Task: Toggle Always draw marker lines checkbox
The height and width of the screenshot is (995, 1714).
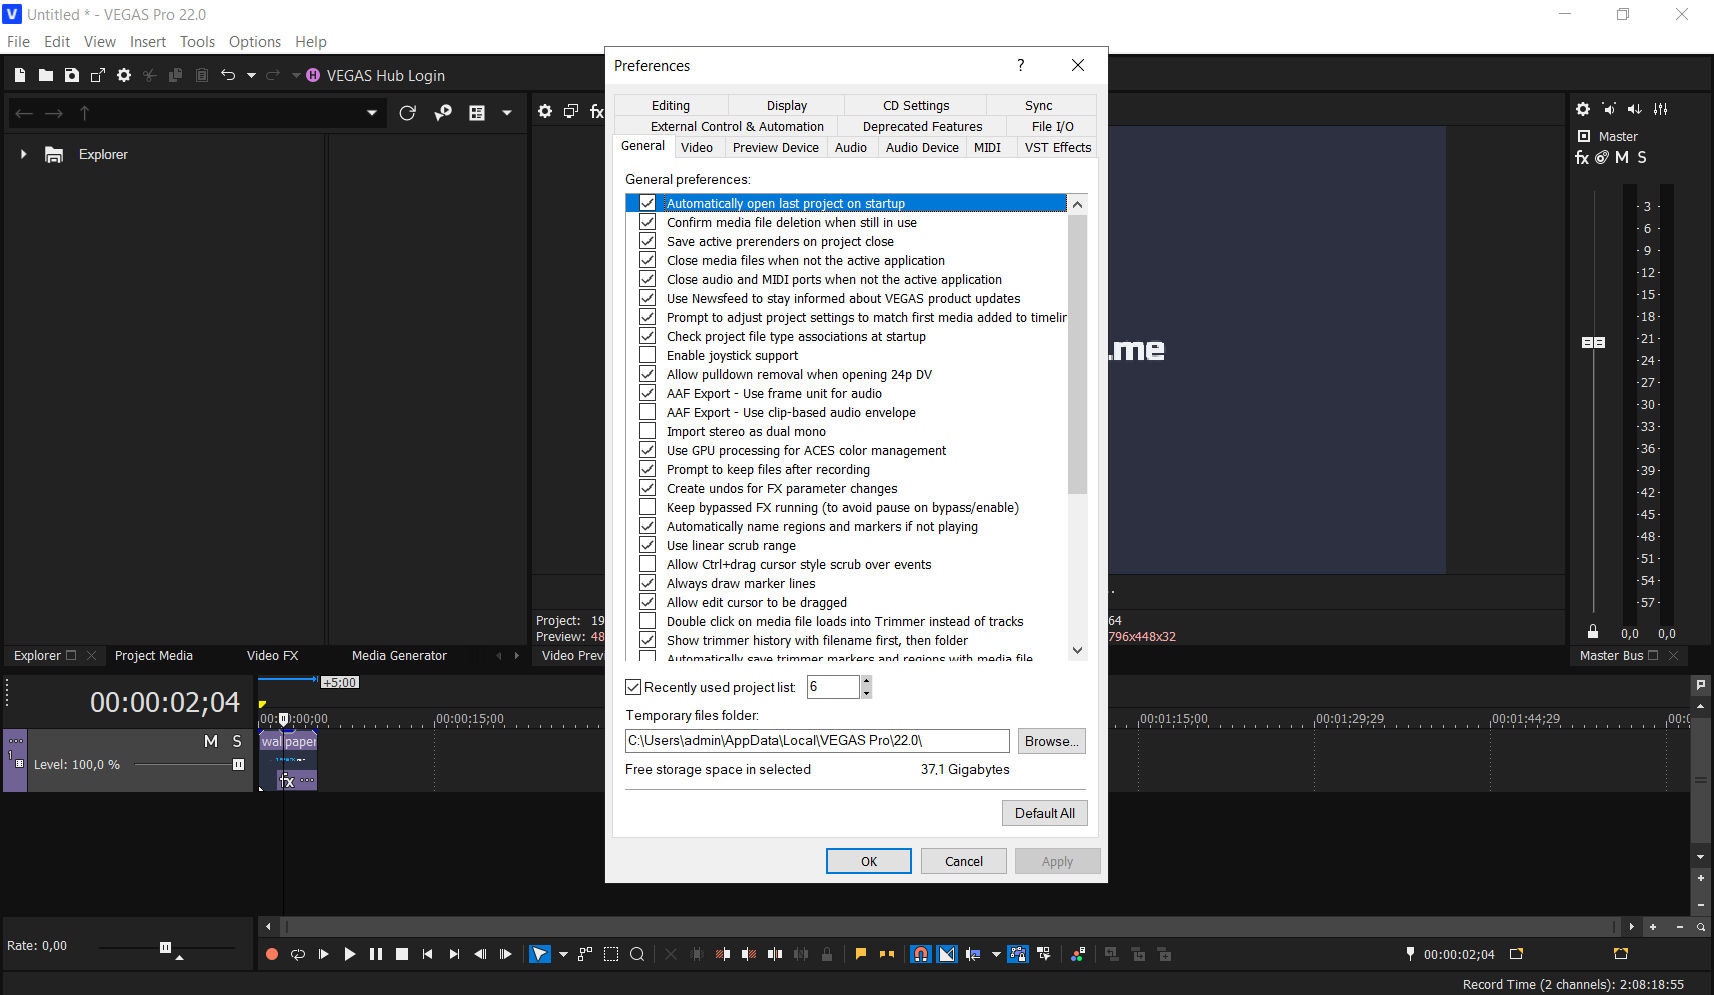Action: click(x=648, y=583)
